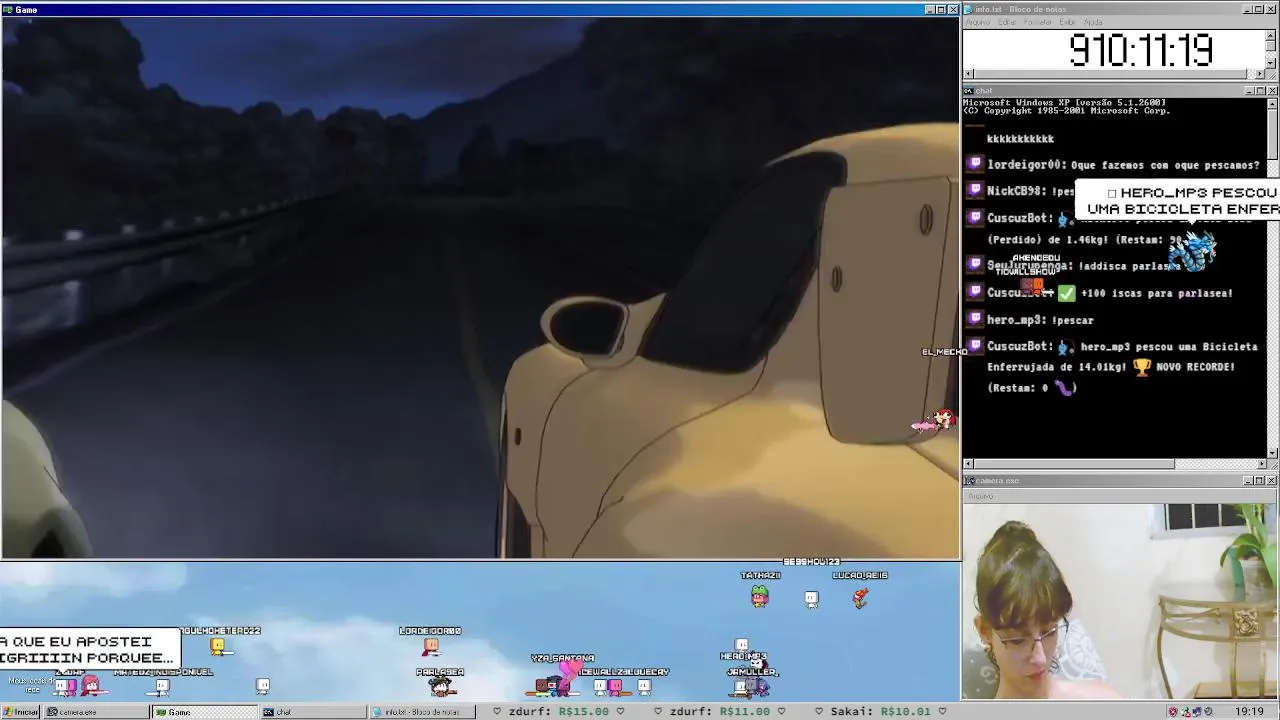1280x720 pixels.
Task: Open the Iniciar start button
Action: [20, 712]
